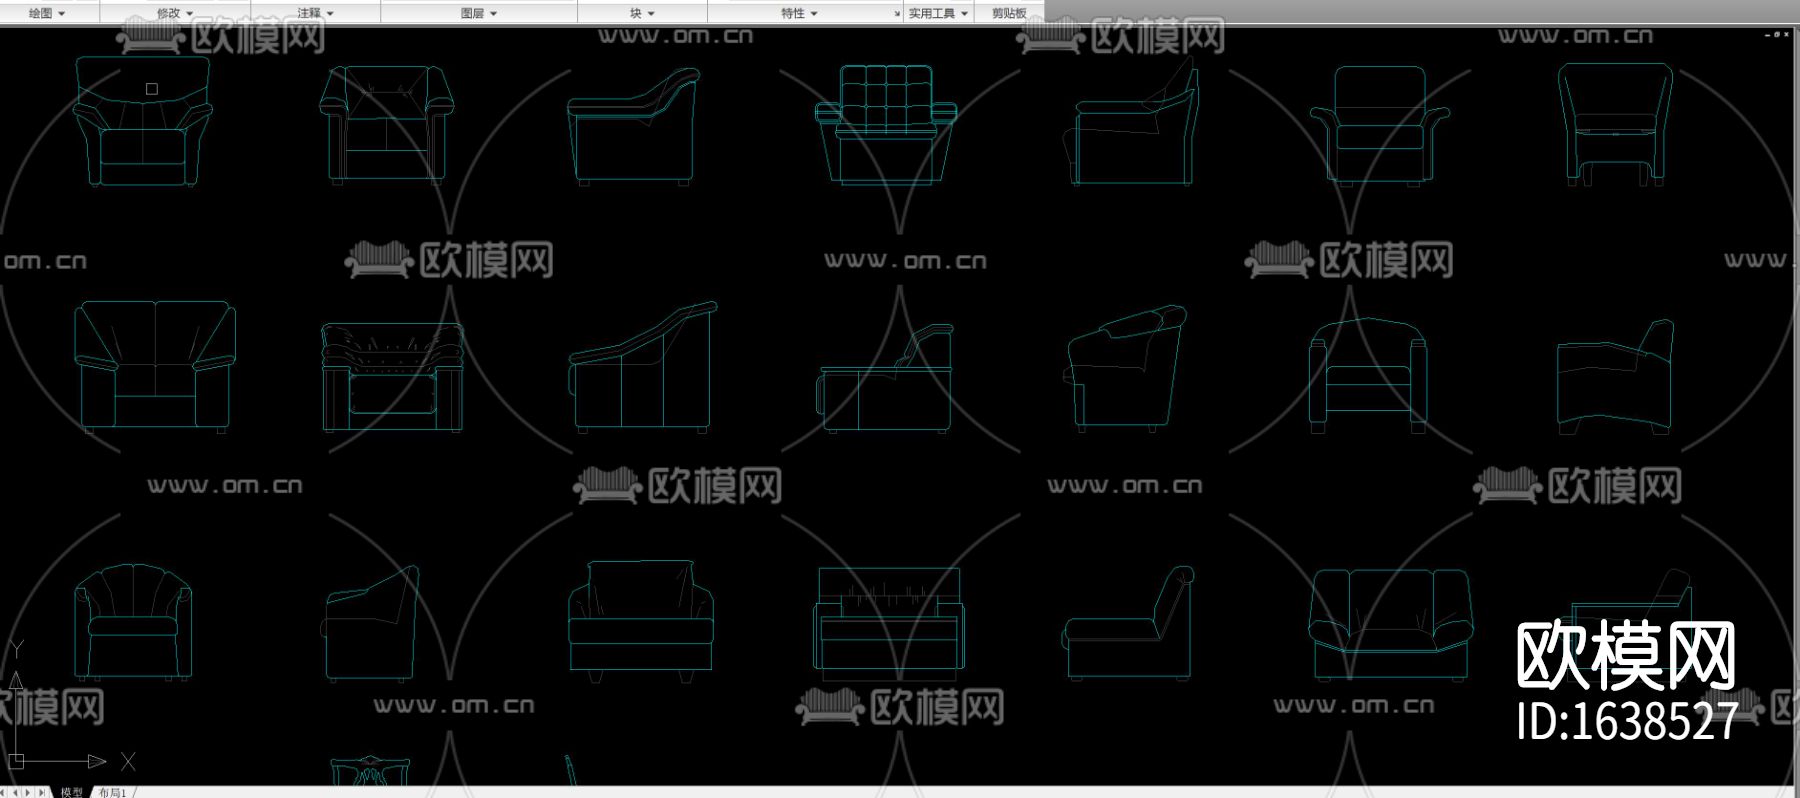Select the fan-pleated shell-back armchair drawing
The height and width of the screenshot is (798, 1800).
coord(133,622)
